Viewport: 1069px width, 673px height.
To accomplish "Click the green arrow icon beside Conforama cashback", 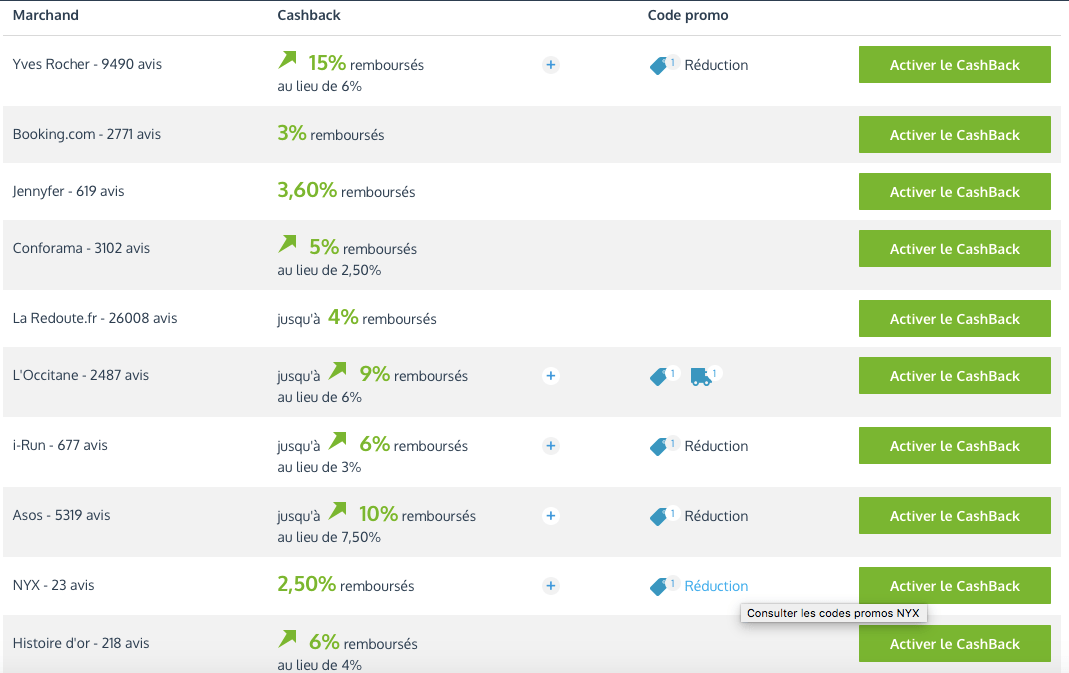I will 288,243.
